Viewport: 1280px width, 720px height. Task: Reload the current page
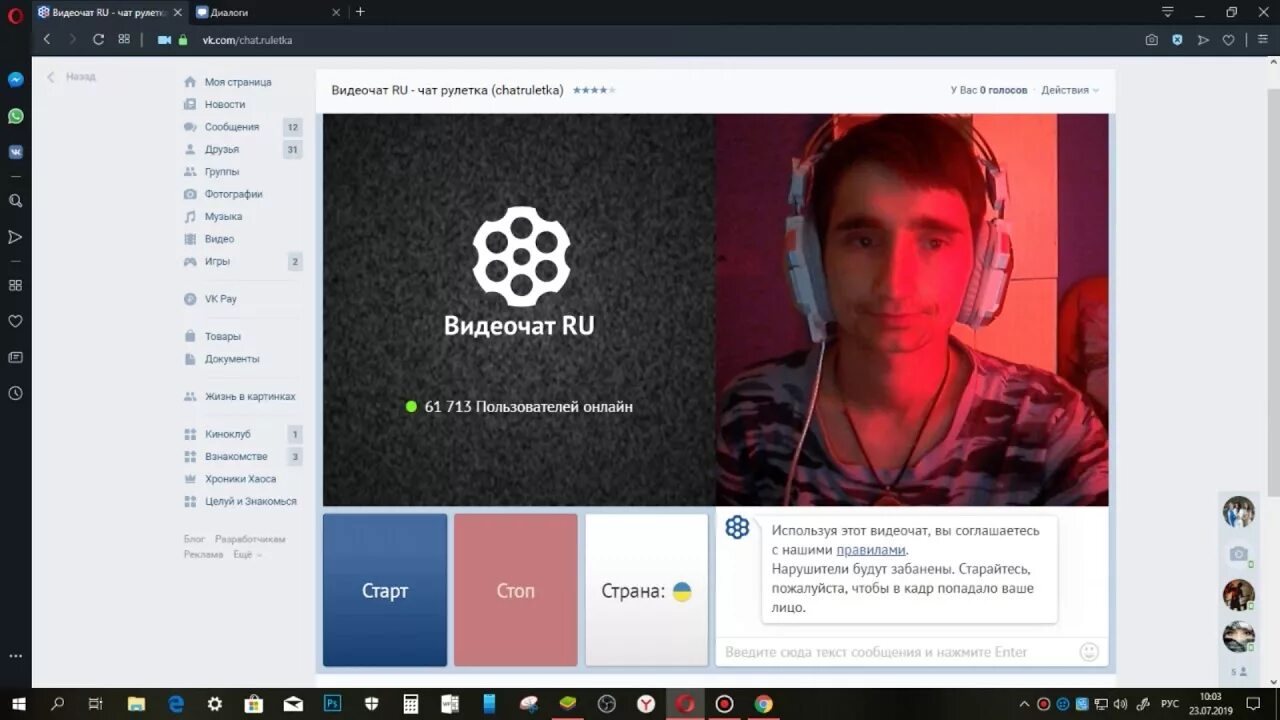[x=98, y=40]
